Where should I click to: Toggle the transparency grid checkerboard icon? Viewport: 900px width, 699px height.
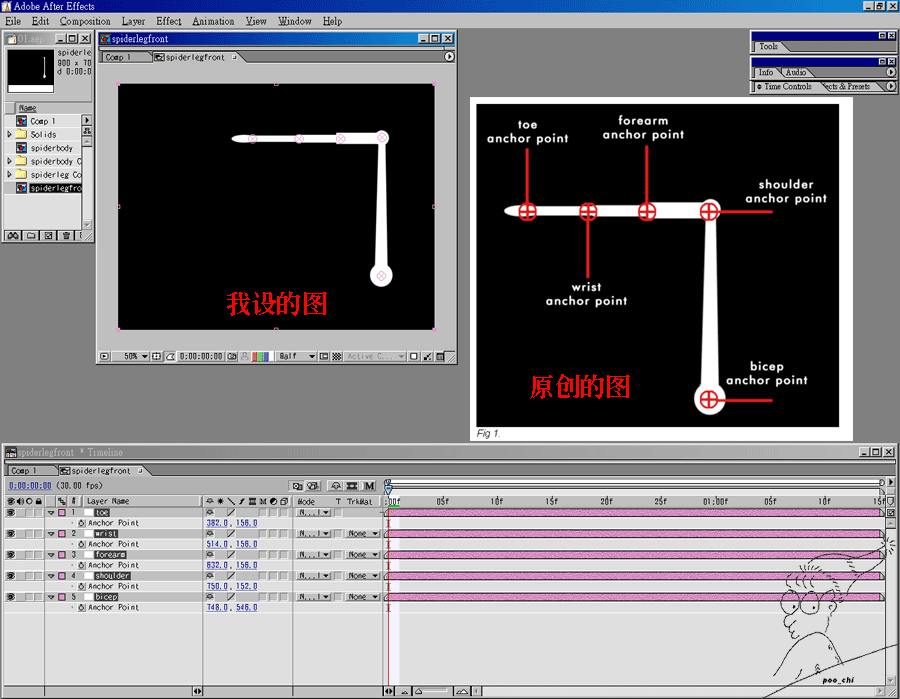click(x=337, y=356)
